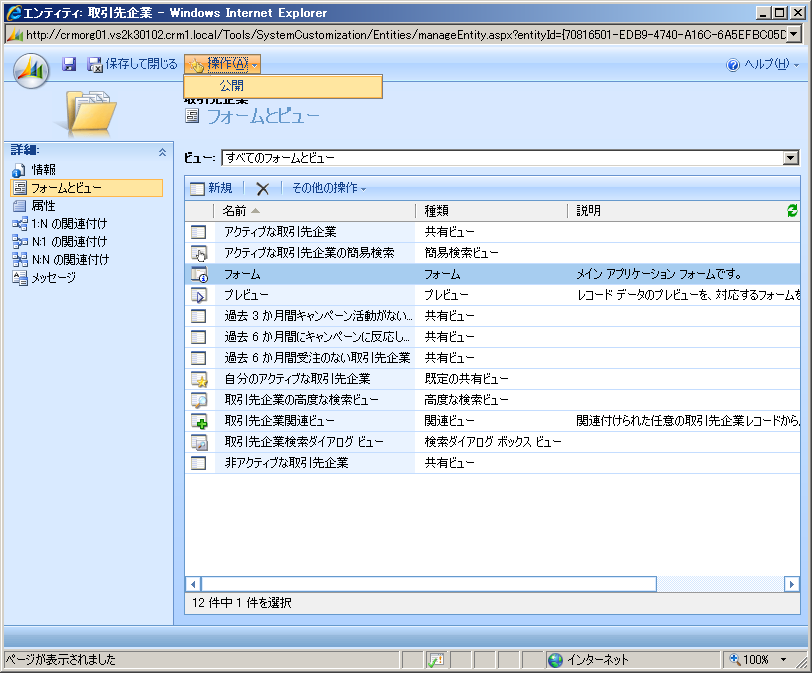The image size is (812, 673).
Task: Click the green refresh grid icon
Action: click(792, 211)
